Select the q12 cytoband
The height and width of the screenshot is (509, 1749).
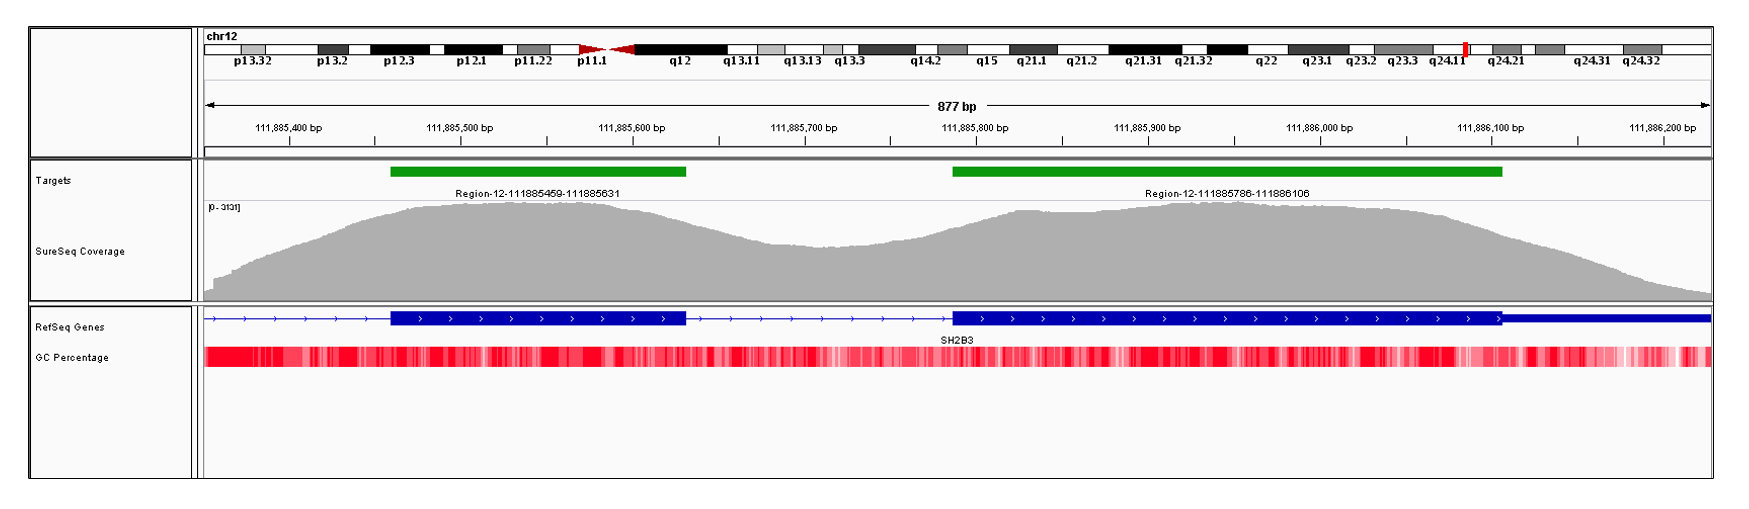pyautogui.click(x=680, y=49)
